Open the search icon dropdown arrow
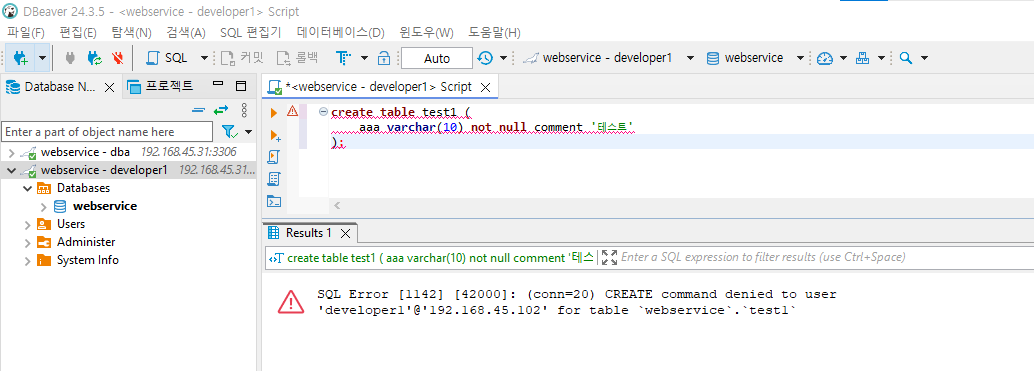This screenshot has height=371, width=1034. coord(924,58)
